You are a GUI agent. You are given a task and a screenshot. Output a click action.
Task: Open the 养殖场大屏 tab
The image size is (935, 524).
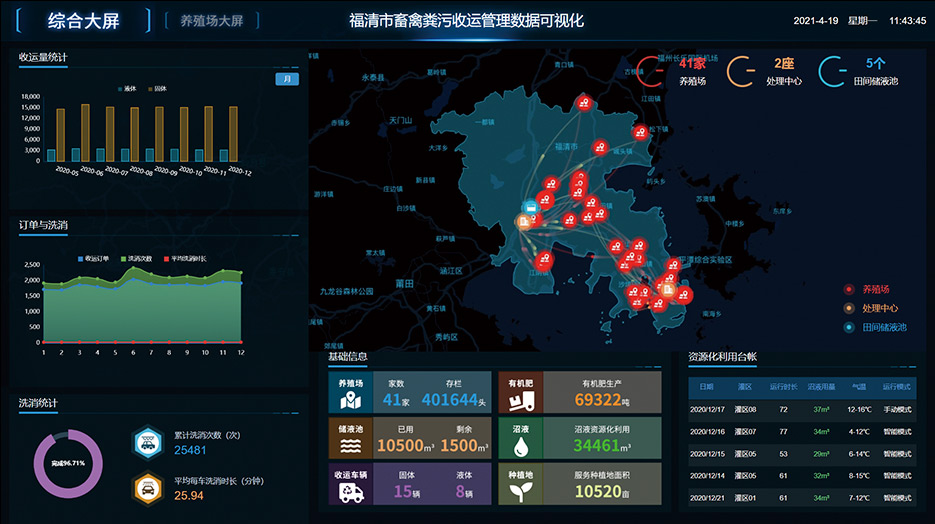212,21
